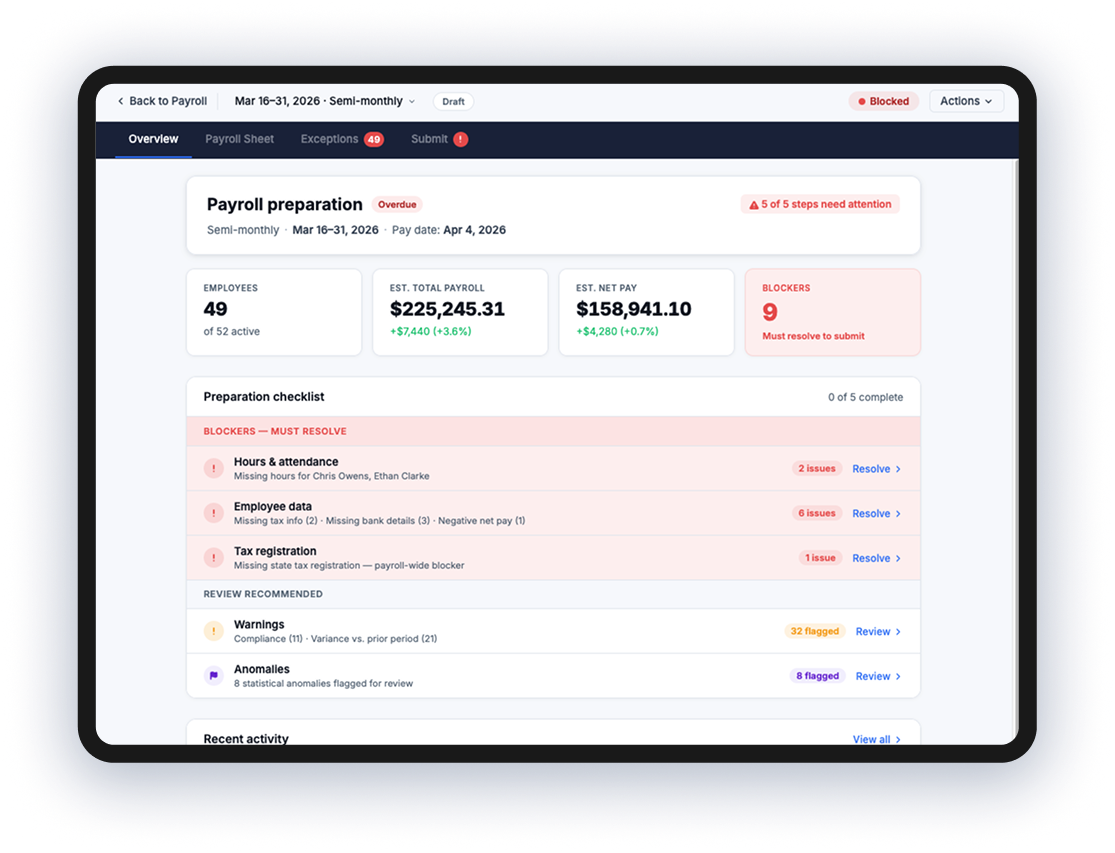The image size is (1115, 853).
Task: Click the Recent activity heading
Action: click(x=246, y=739)
